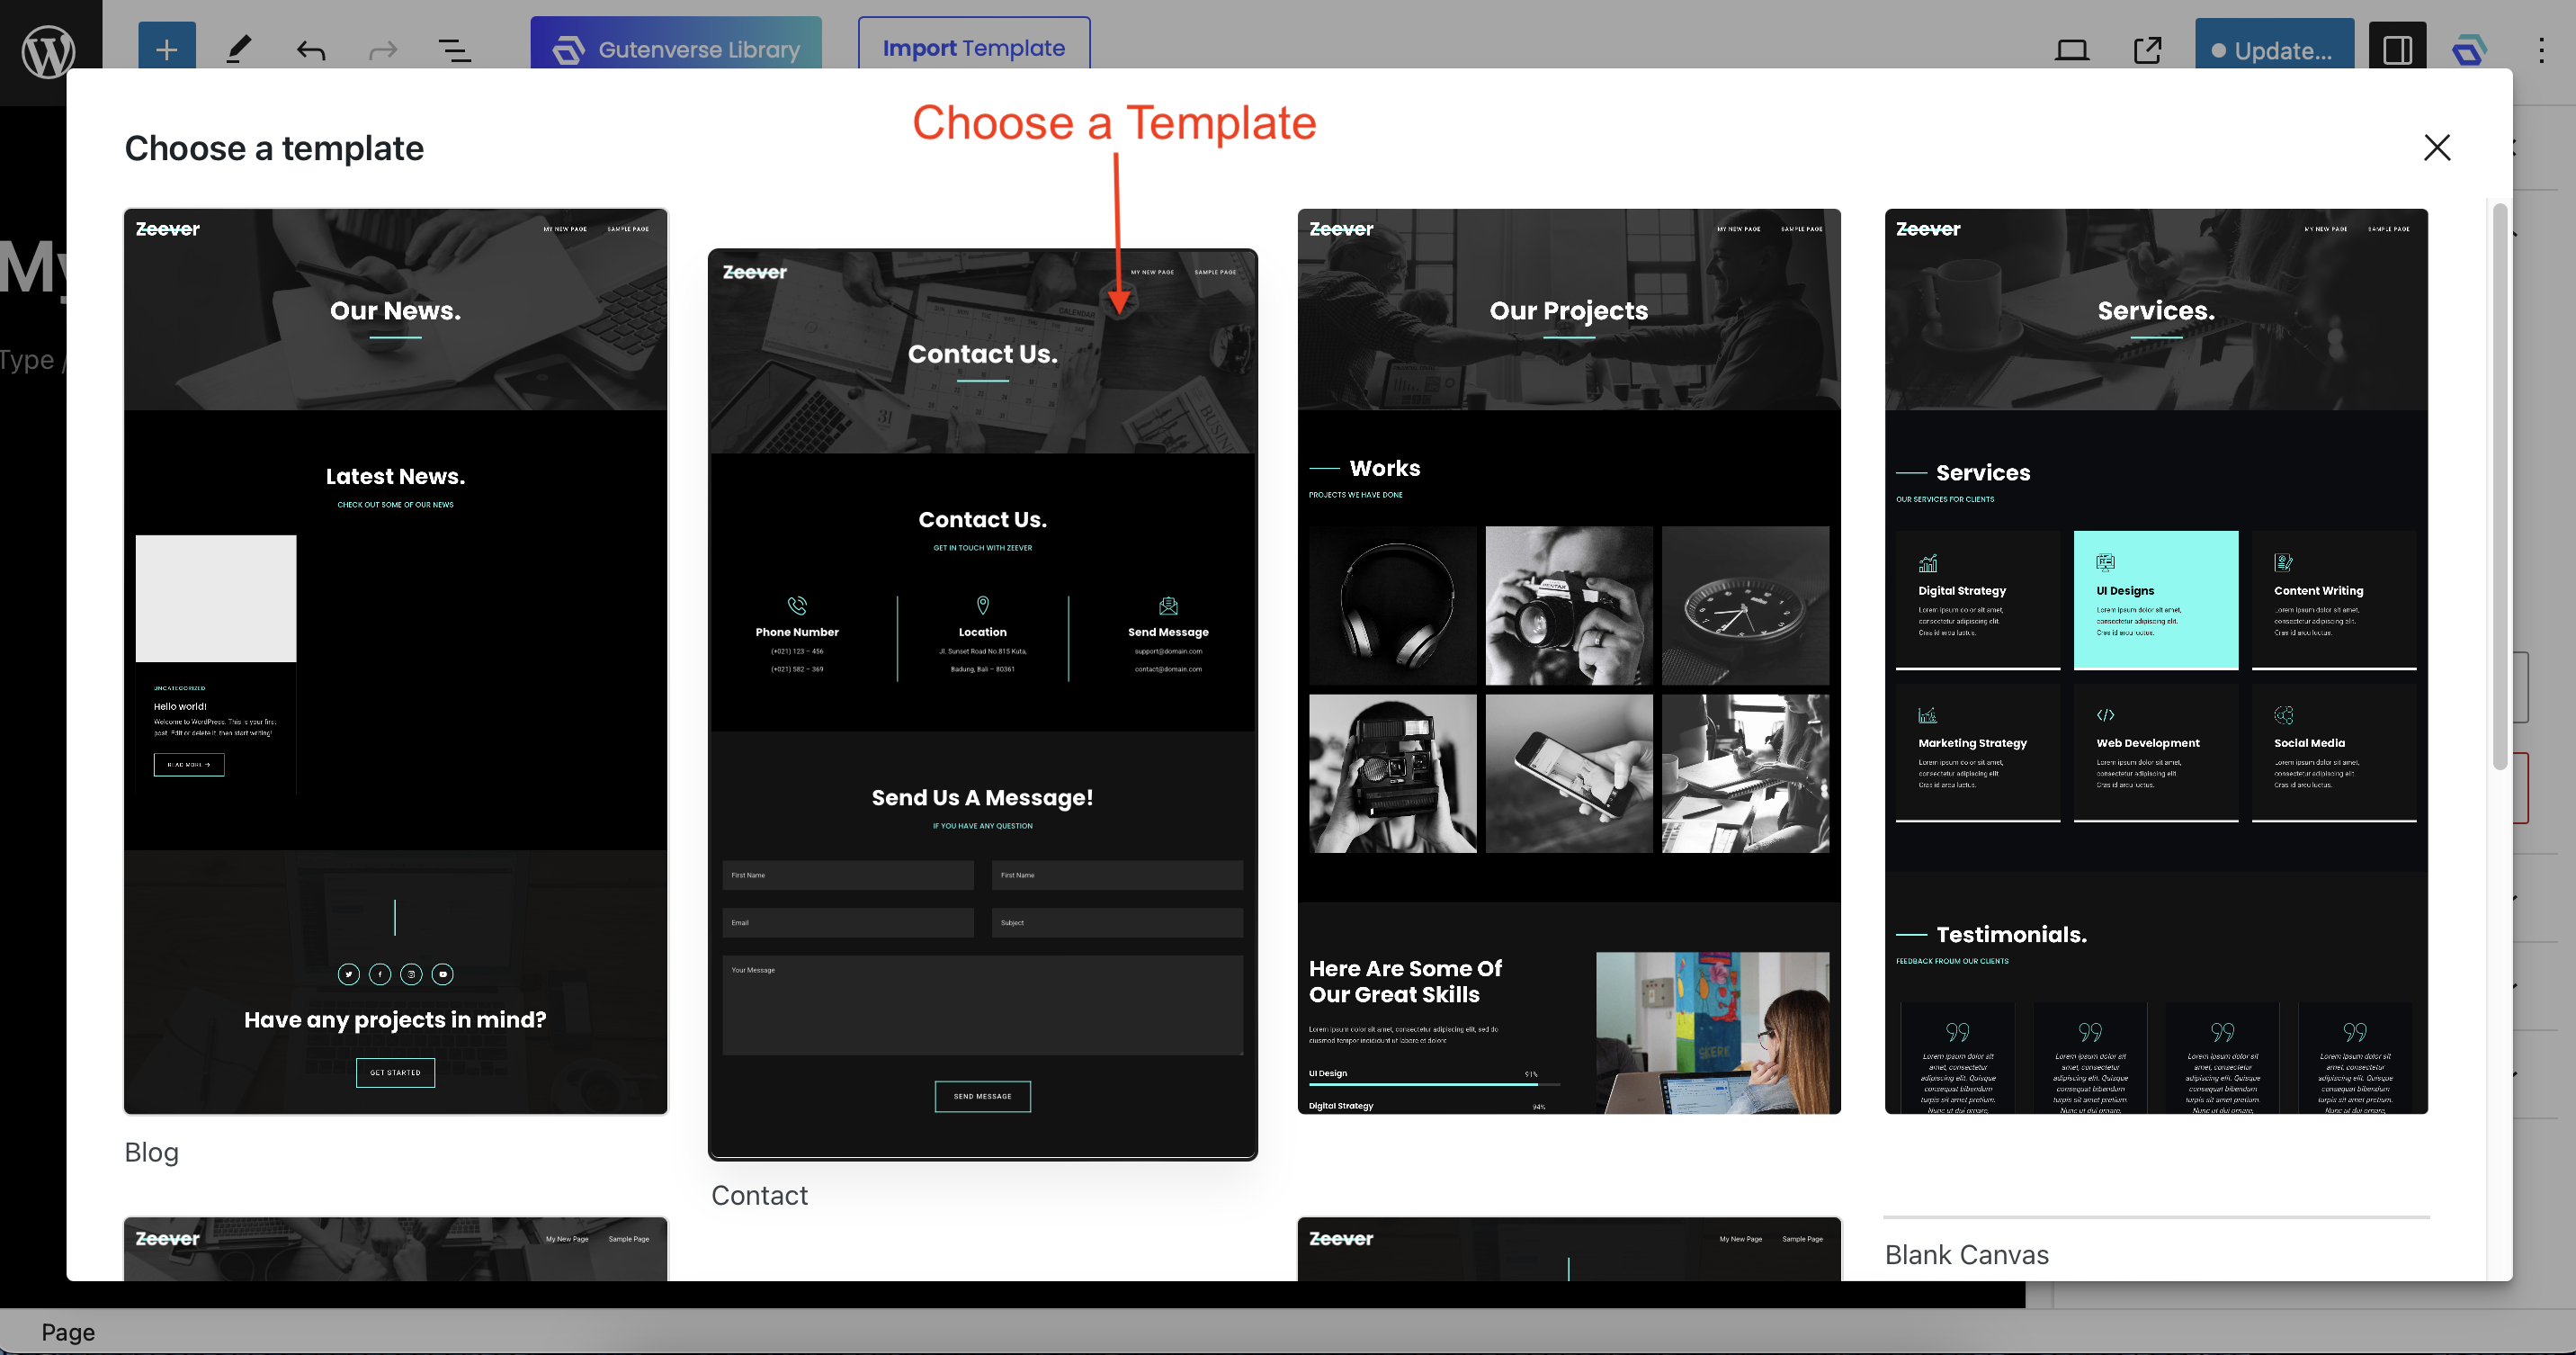Toggle the Settings sidebar panel
The height and width of the screenshot is (1355, 2576).
coord(2397,50)
